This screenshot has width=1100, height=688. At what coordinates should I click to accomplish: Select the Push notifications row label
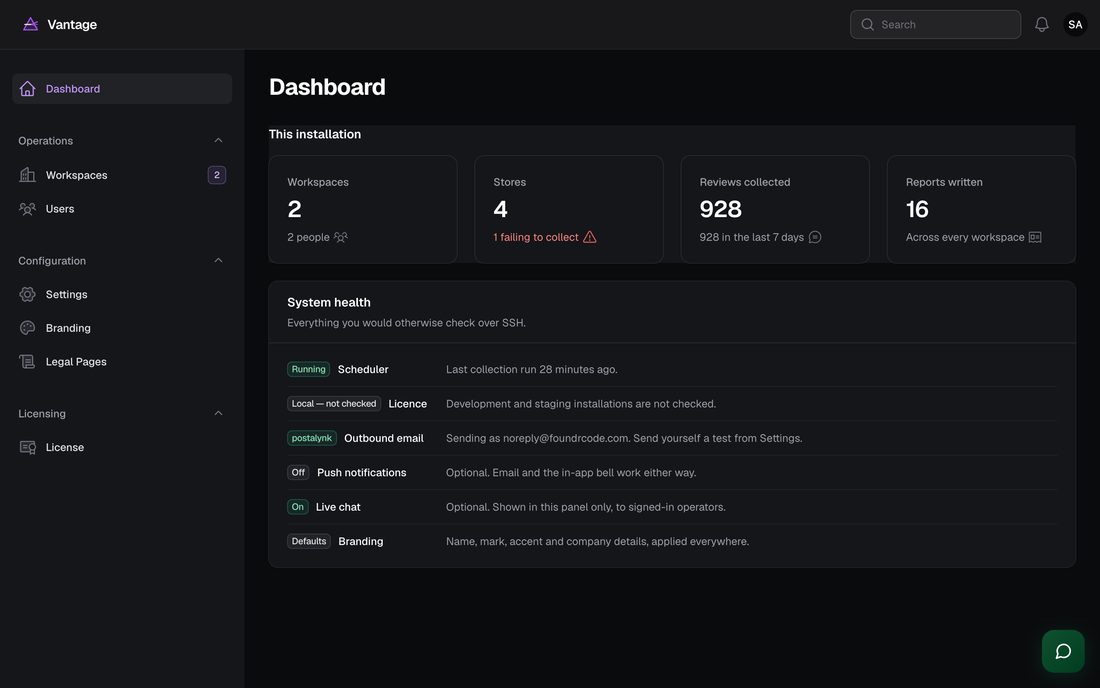[x=361, y=472]
